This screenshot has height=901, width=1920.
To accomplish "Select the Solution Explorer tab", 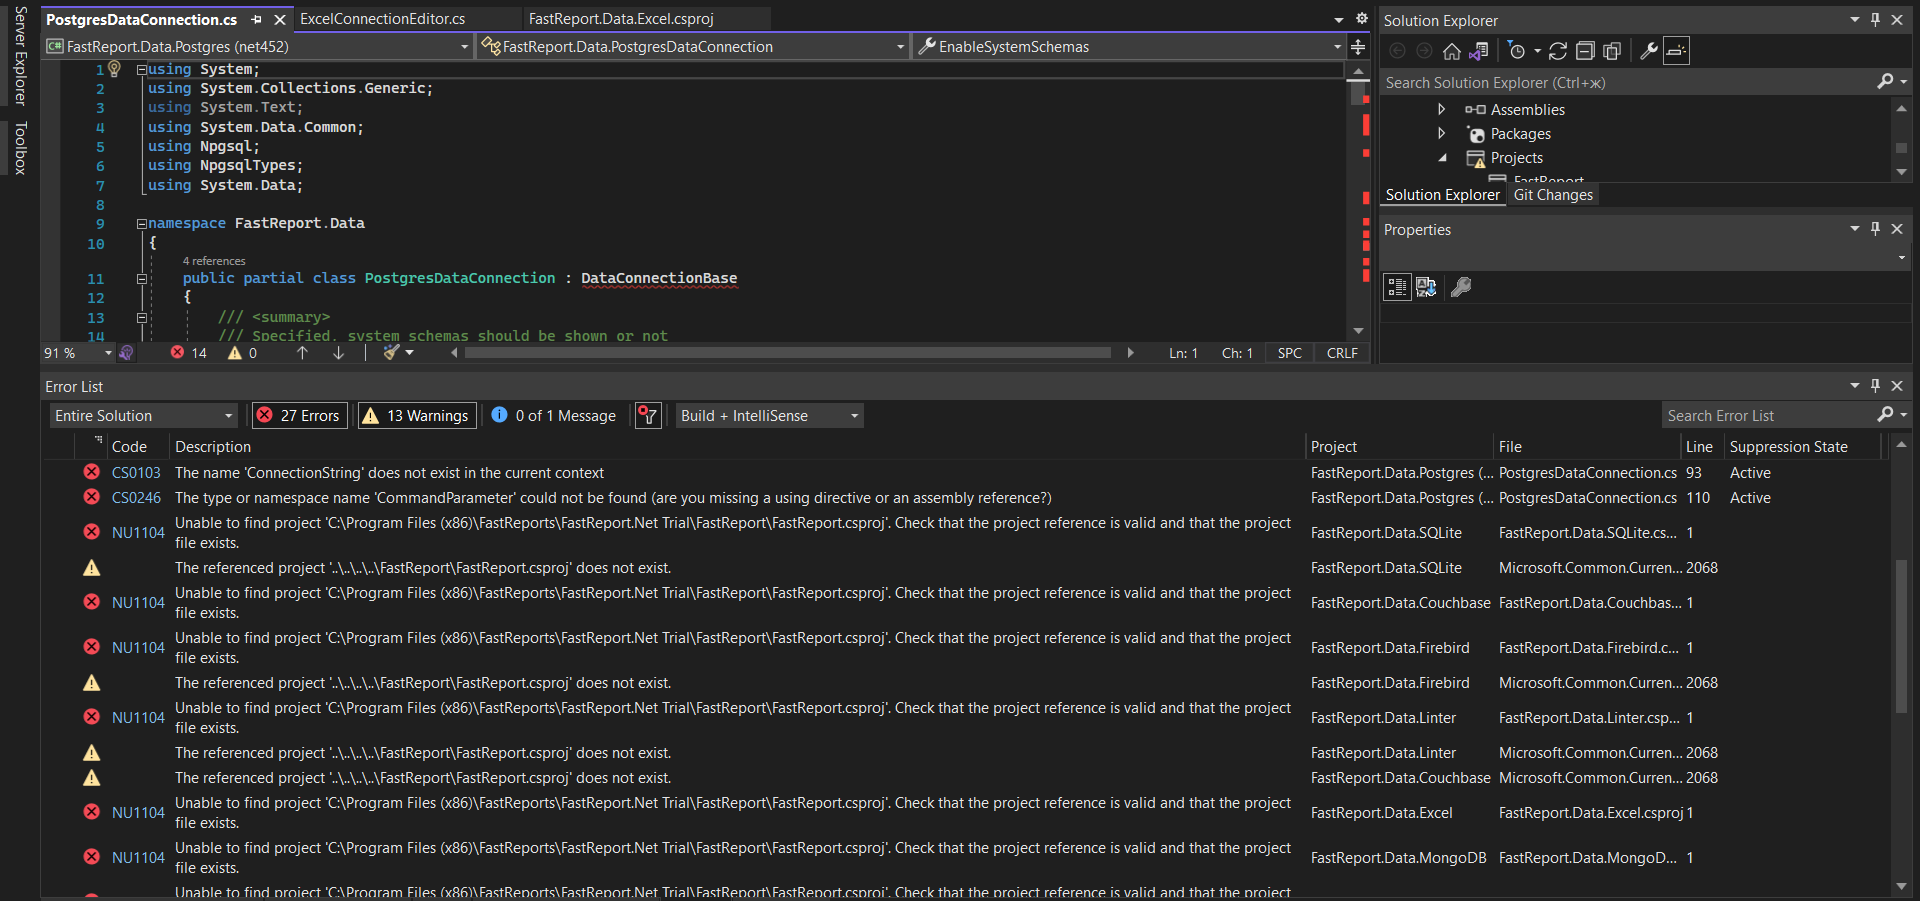I will pyautogui.click(x=1442, y=195).
